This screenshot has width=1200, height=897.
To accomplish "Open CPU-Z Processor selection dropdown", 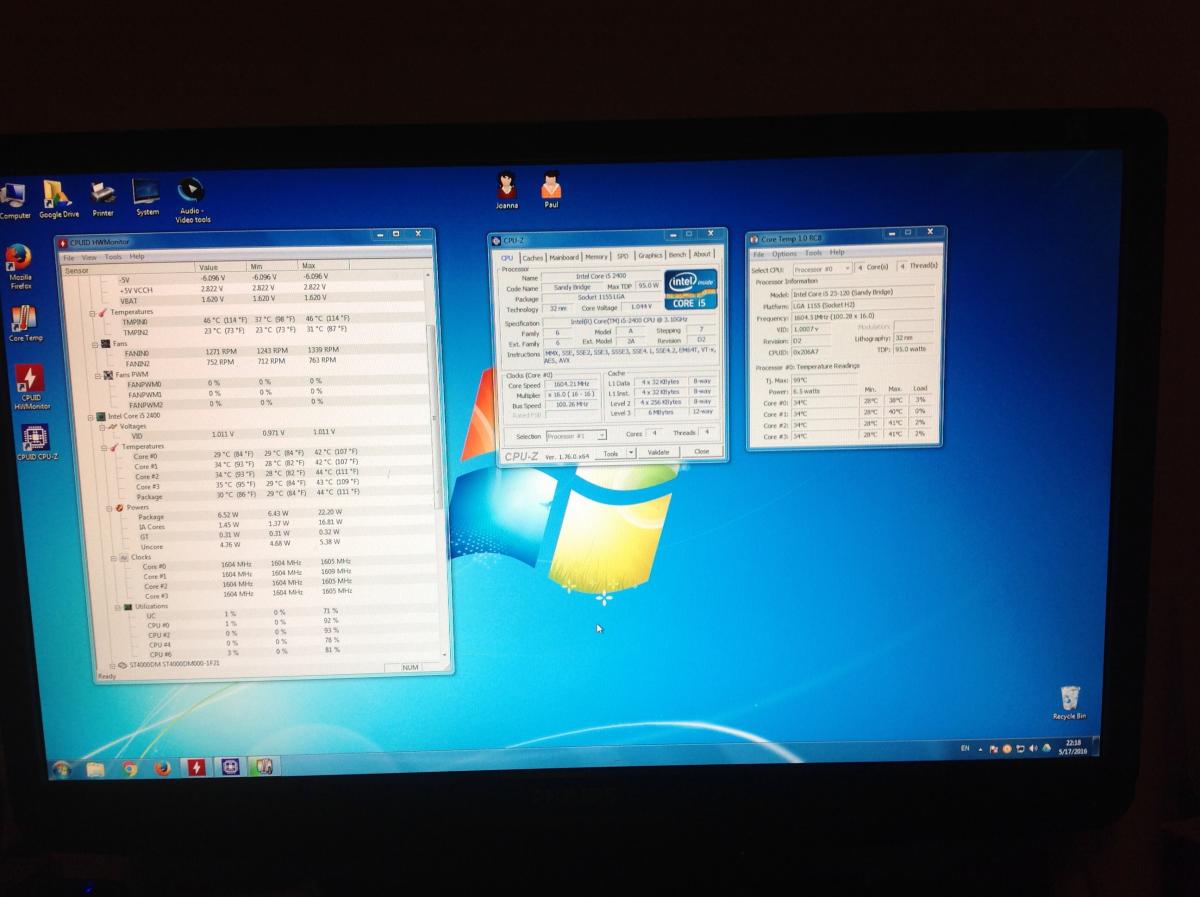I will pyautogui.click(x=575, y=435).
